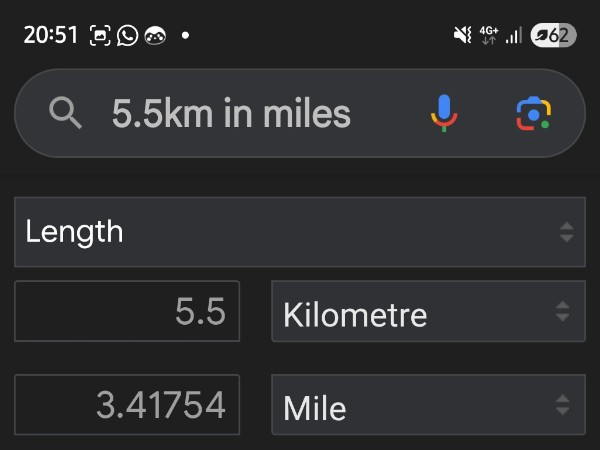The height and width of the screenshot is (450, 600).
Task: Focus the 5.5 value input field
Action: click(x=127, y=312)
